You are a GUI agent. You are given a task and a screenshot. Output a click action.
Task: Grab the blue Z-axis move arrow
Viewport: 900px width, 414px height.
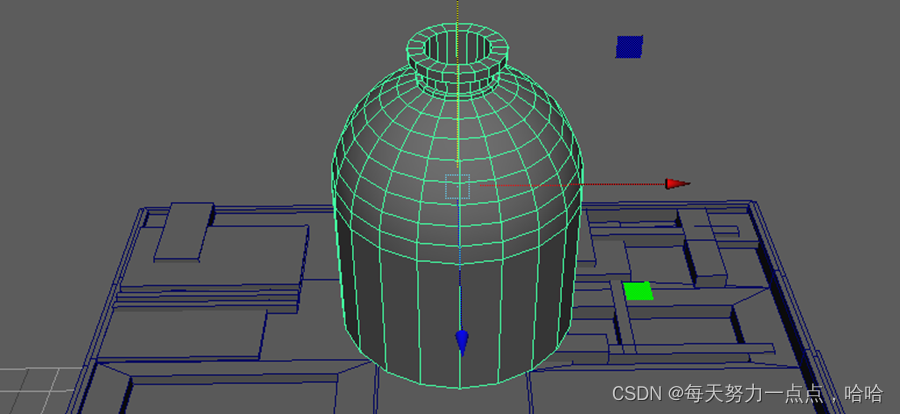click(462, 342)
